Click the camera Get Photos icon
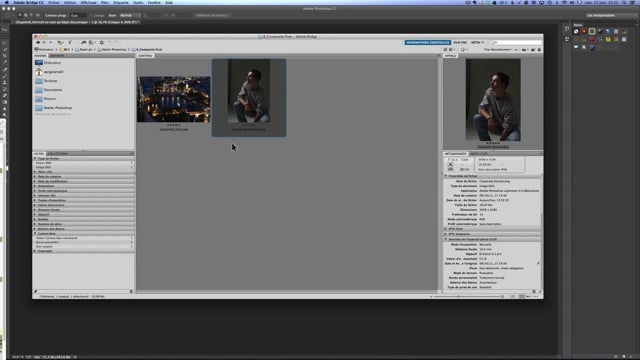The image size is (640, 360). pos(83,42)
